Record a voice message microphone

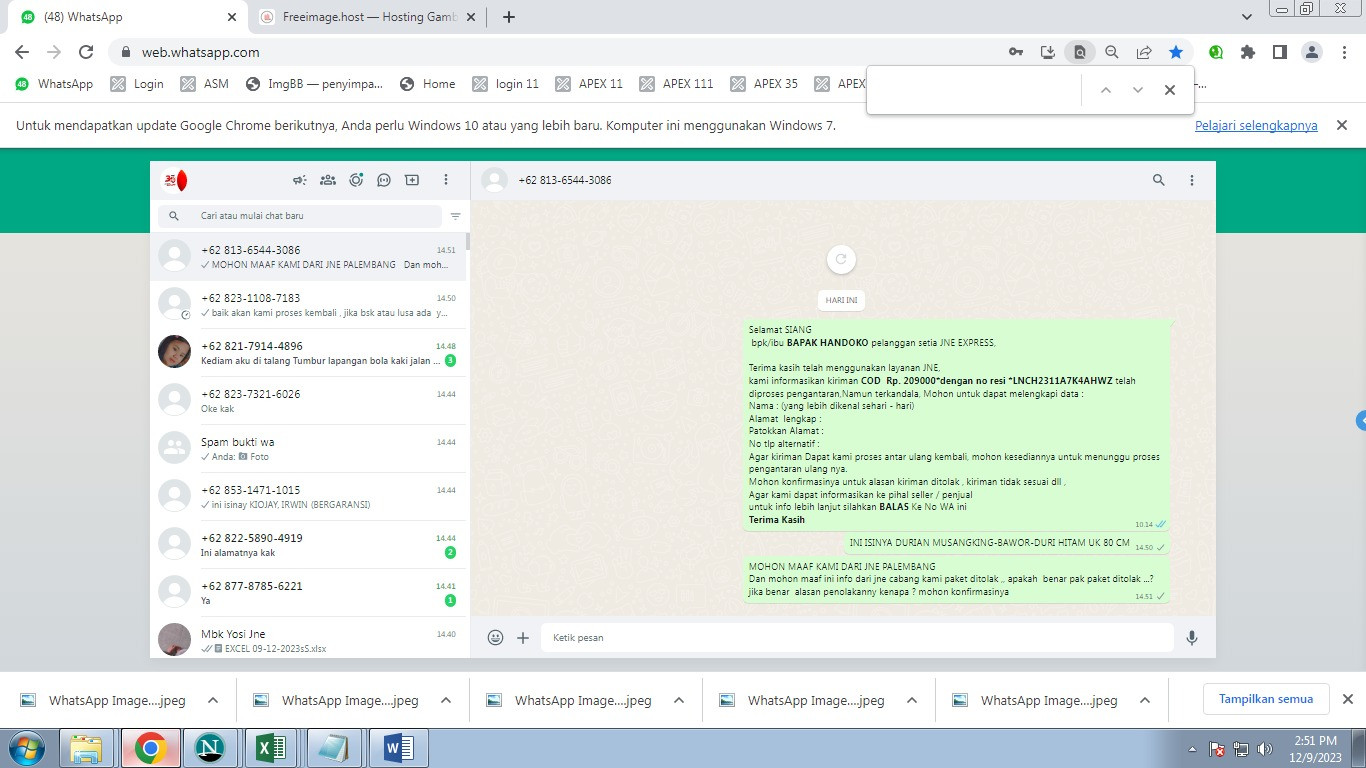tap(1192, 637)
